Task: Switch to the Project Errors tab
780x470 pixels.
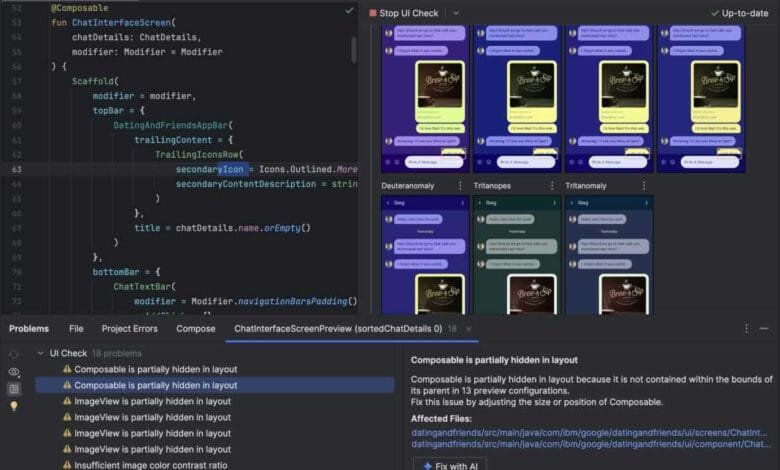Action: (129, 329)
